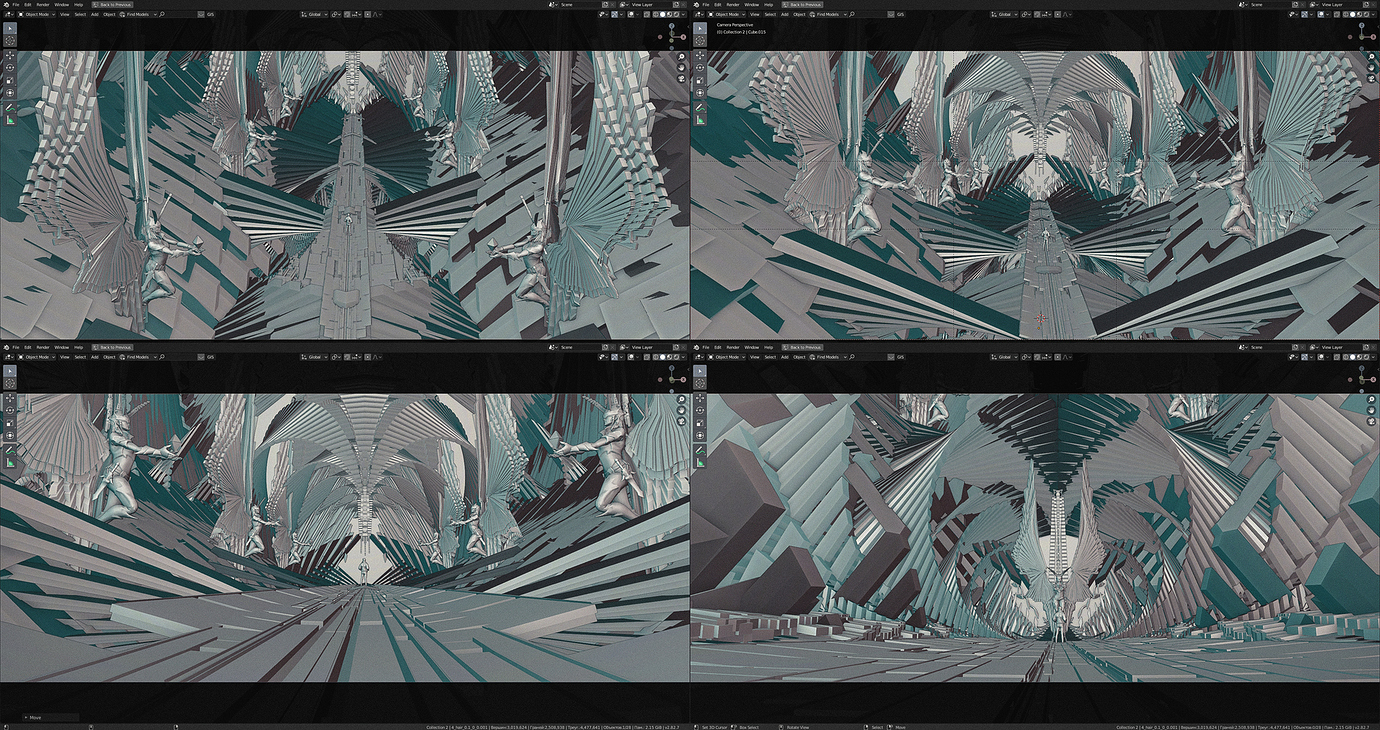
Task: Open the Edit menu in top-left window
Action: [x=27, y=4]
